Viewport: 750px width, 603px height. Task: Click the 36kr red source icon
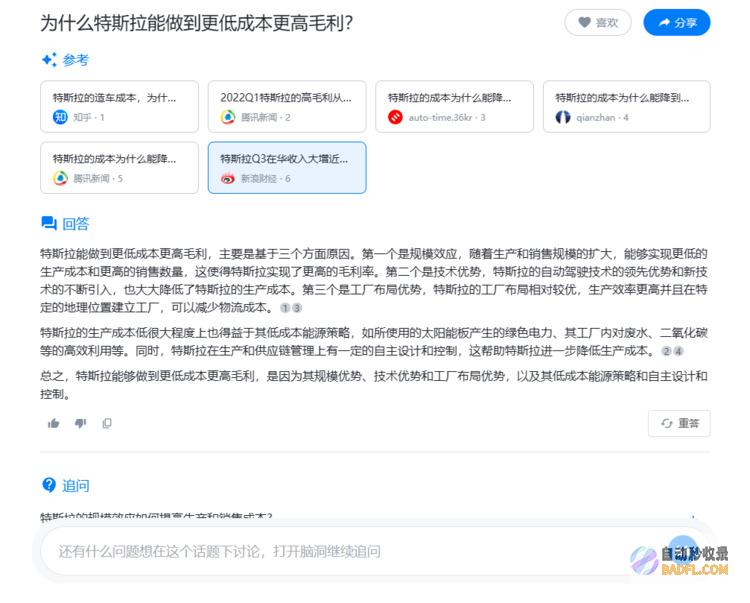[395, 117]
